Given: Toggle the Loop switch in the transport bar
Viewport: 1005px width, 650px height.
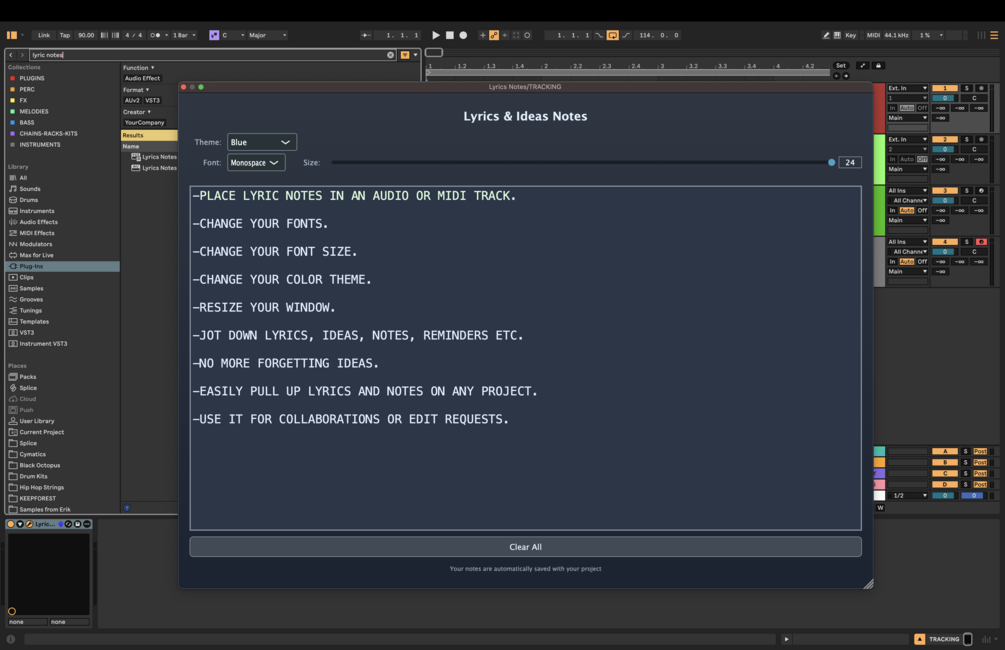Looking at the screenshot, I should point(613,35).
